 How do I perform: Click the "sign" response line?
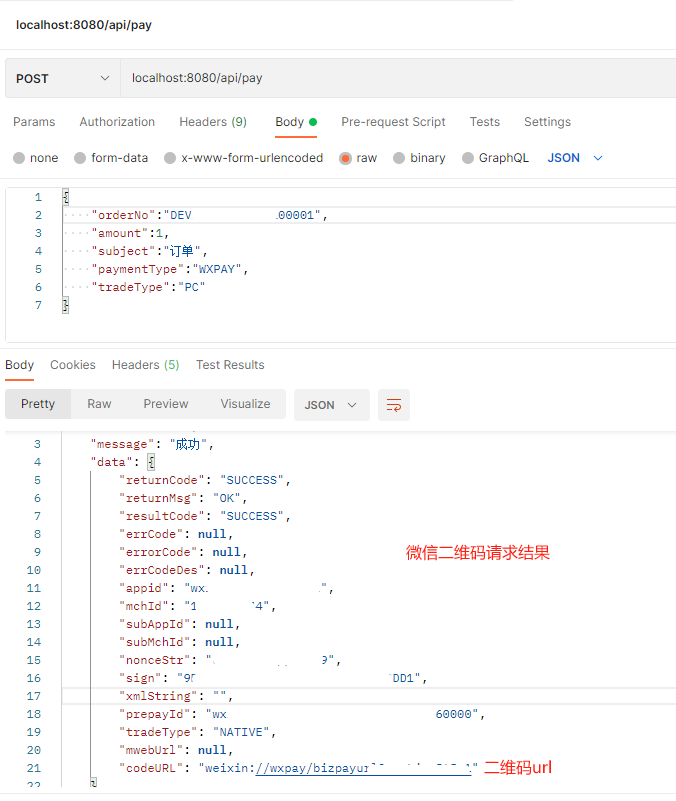(x=273, y=678)
